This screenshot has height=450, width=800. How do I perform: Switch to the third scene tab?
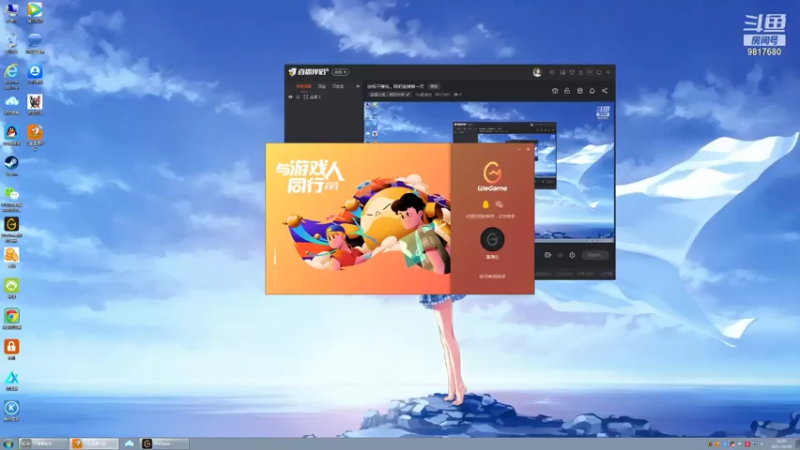click(338, 86)
